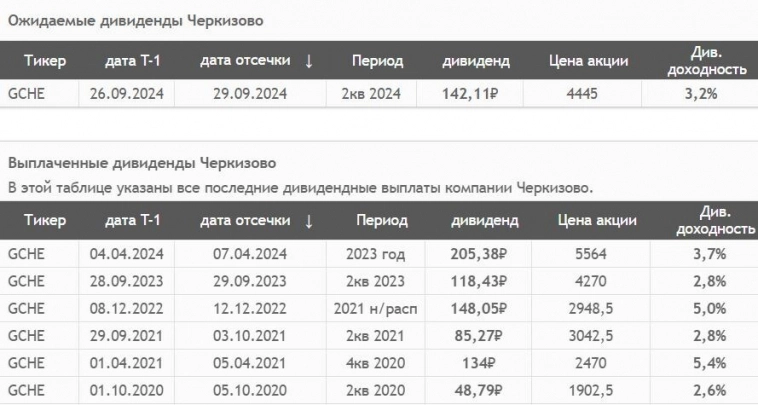Viewport: 758px width, 405px height.
Task: Click the 2021 н/расп period cell
Action: click(x=381, y=308)
